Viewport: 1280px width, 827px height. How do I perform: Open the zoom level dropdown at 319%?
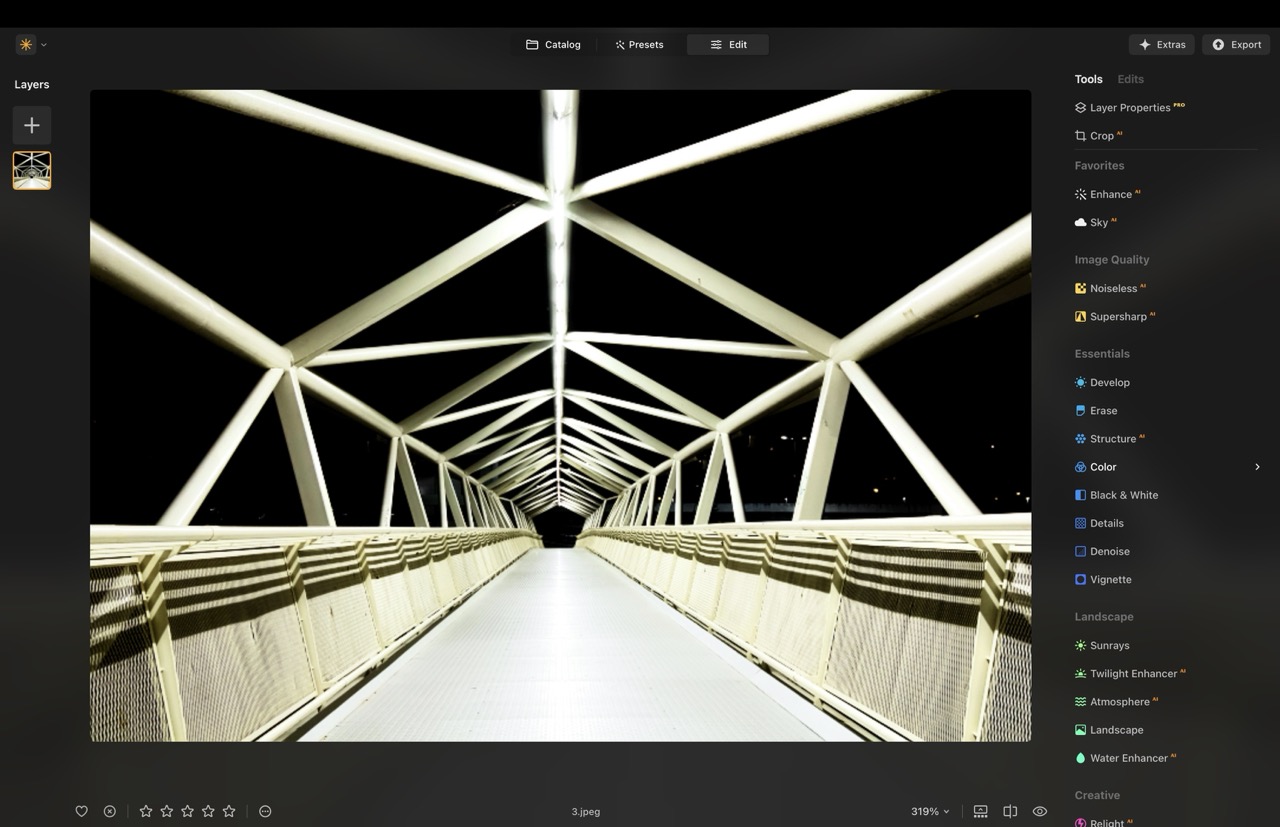[x=928, y=811]
